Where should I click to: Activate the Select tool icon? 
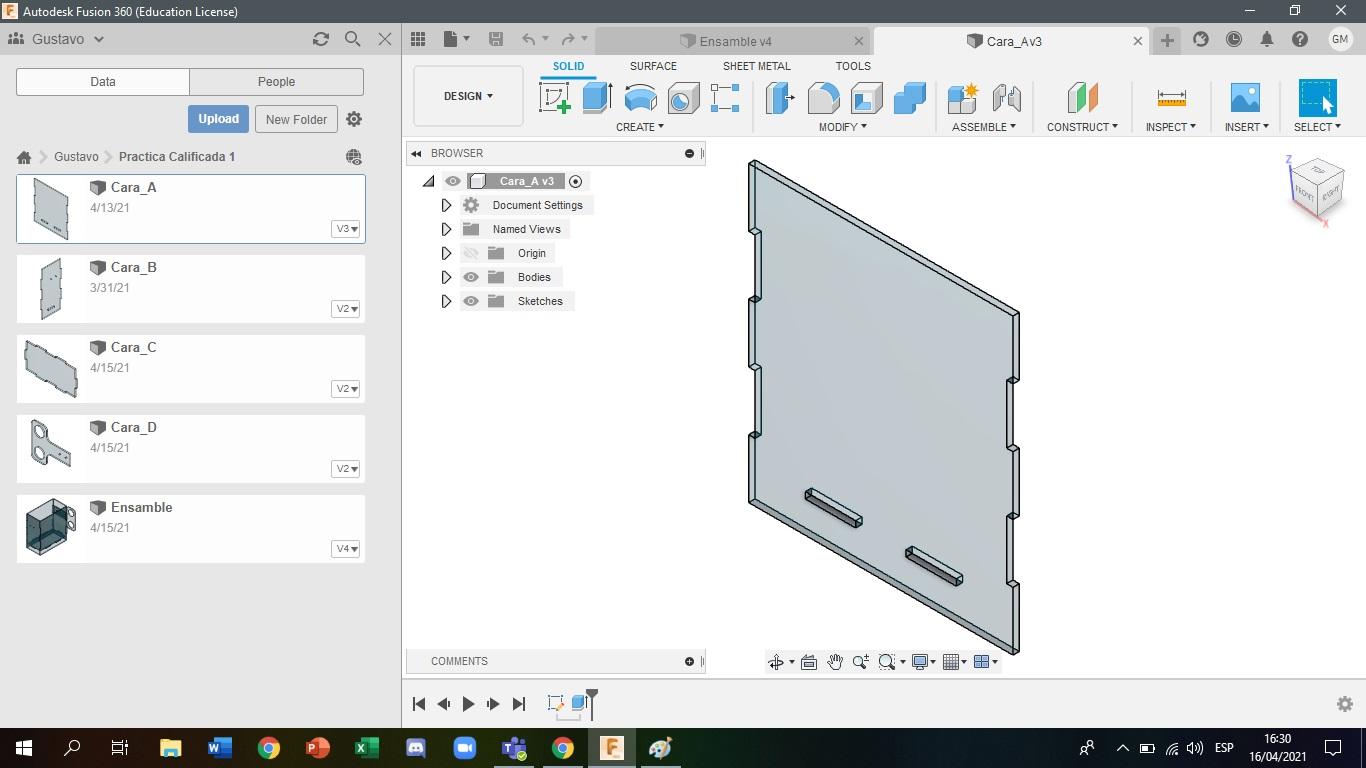point(1317,98)
